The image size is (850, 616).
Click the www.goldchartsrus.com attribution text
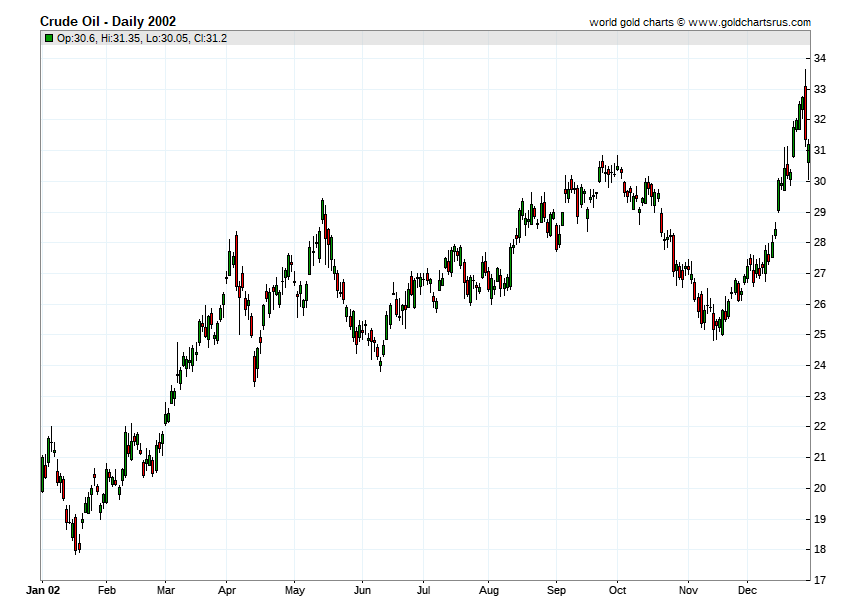pyautogui.click(x=750, y=22)
